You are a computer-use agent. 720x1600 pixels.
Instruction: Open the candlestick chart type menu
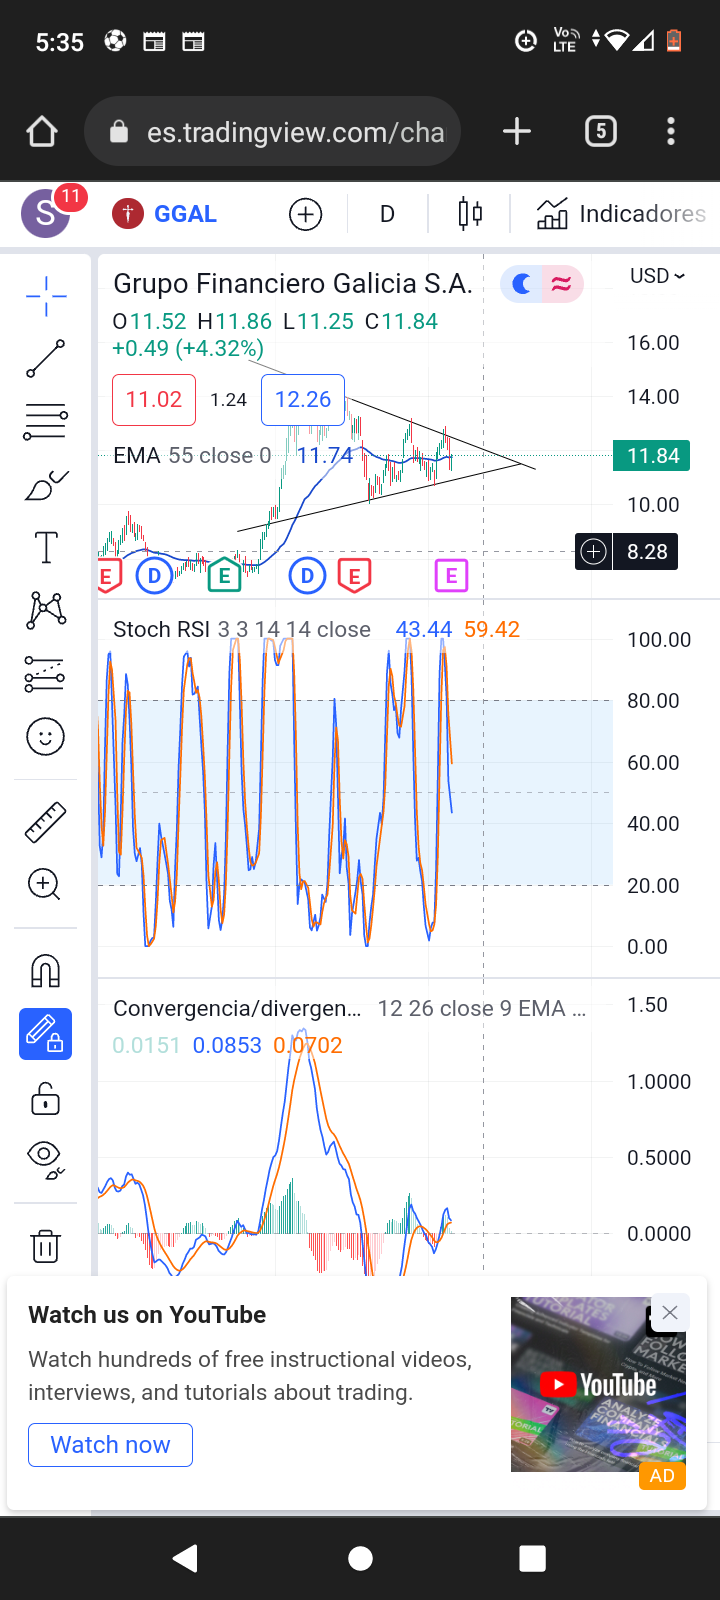[470, 214]
